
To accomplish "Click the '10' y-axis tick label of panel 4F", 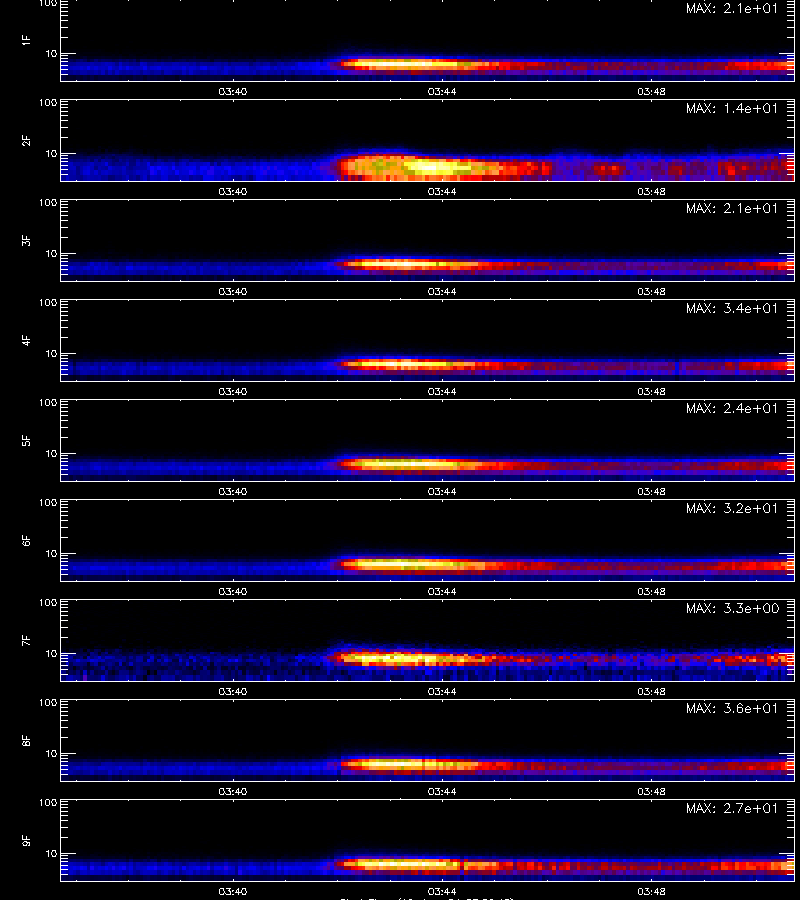I will [51, 354].
